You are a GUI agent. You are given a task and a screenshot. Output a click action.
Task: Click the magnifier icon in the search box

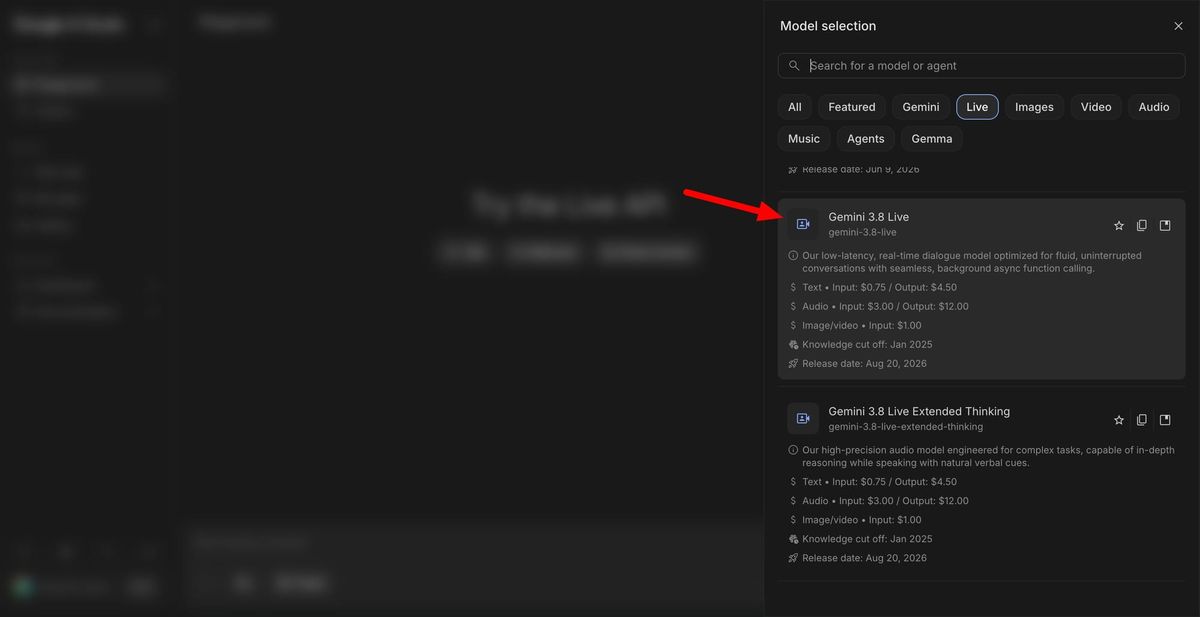tap(794, 65)
